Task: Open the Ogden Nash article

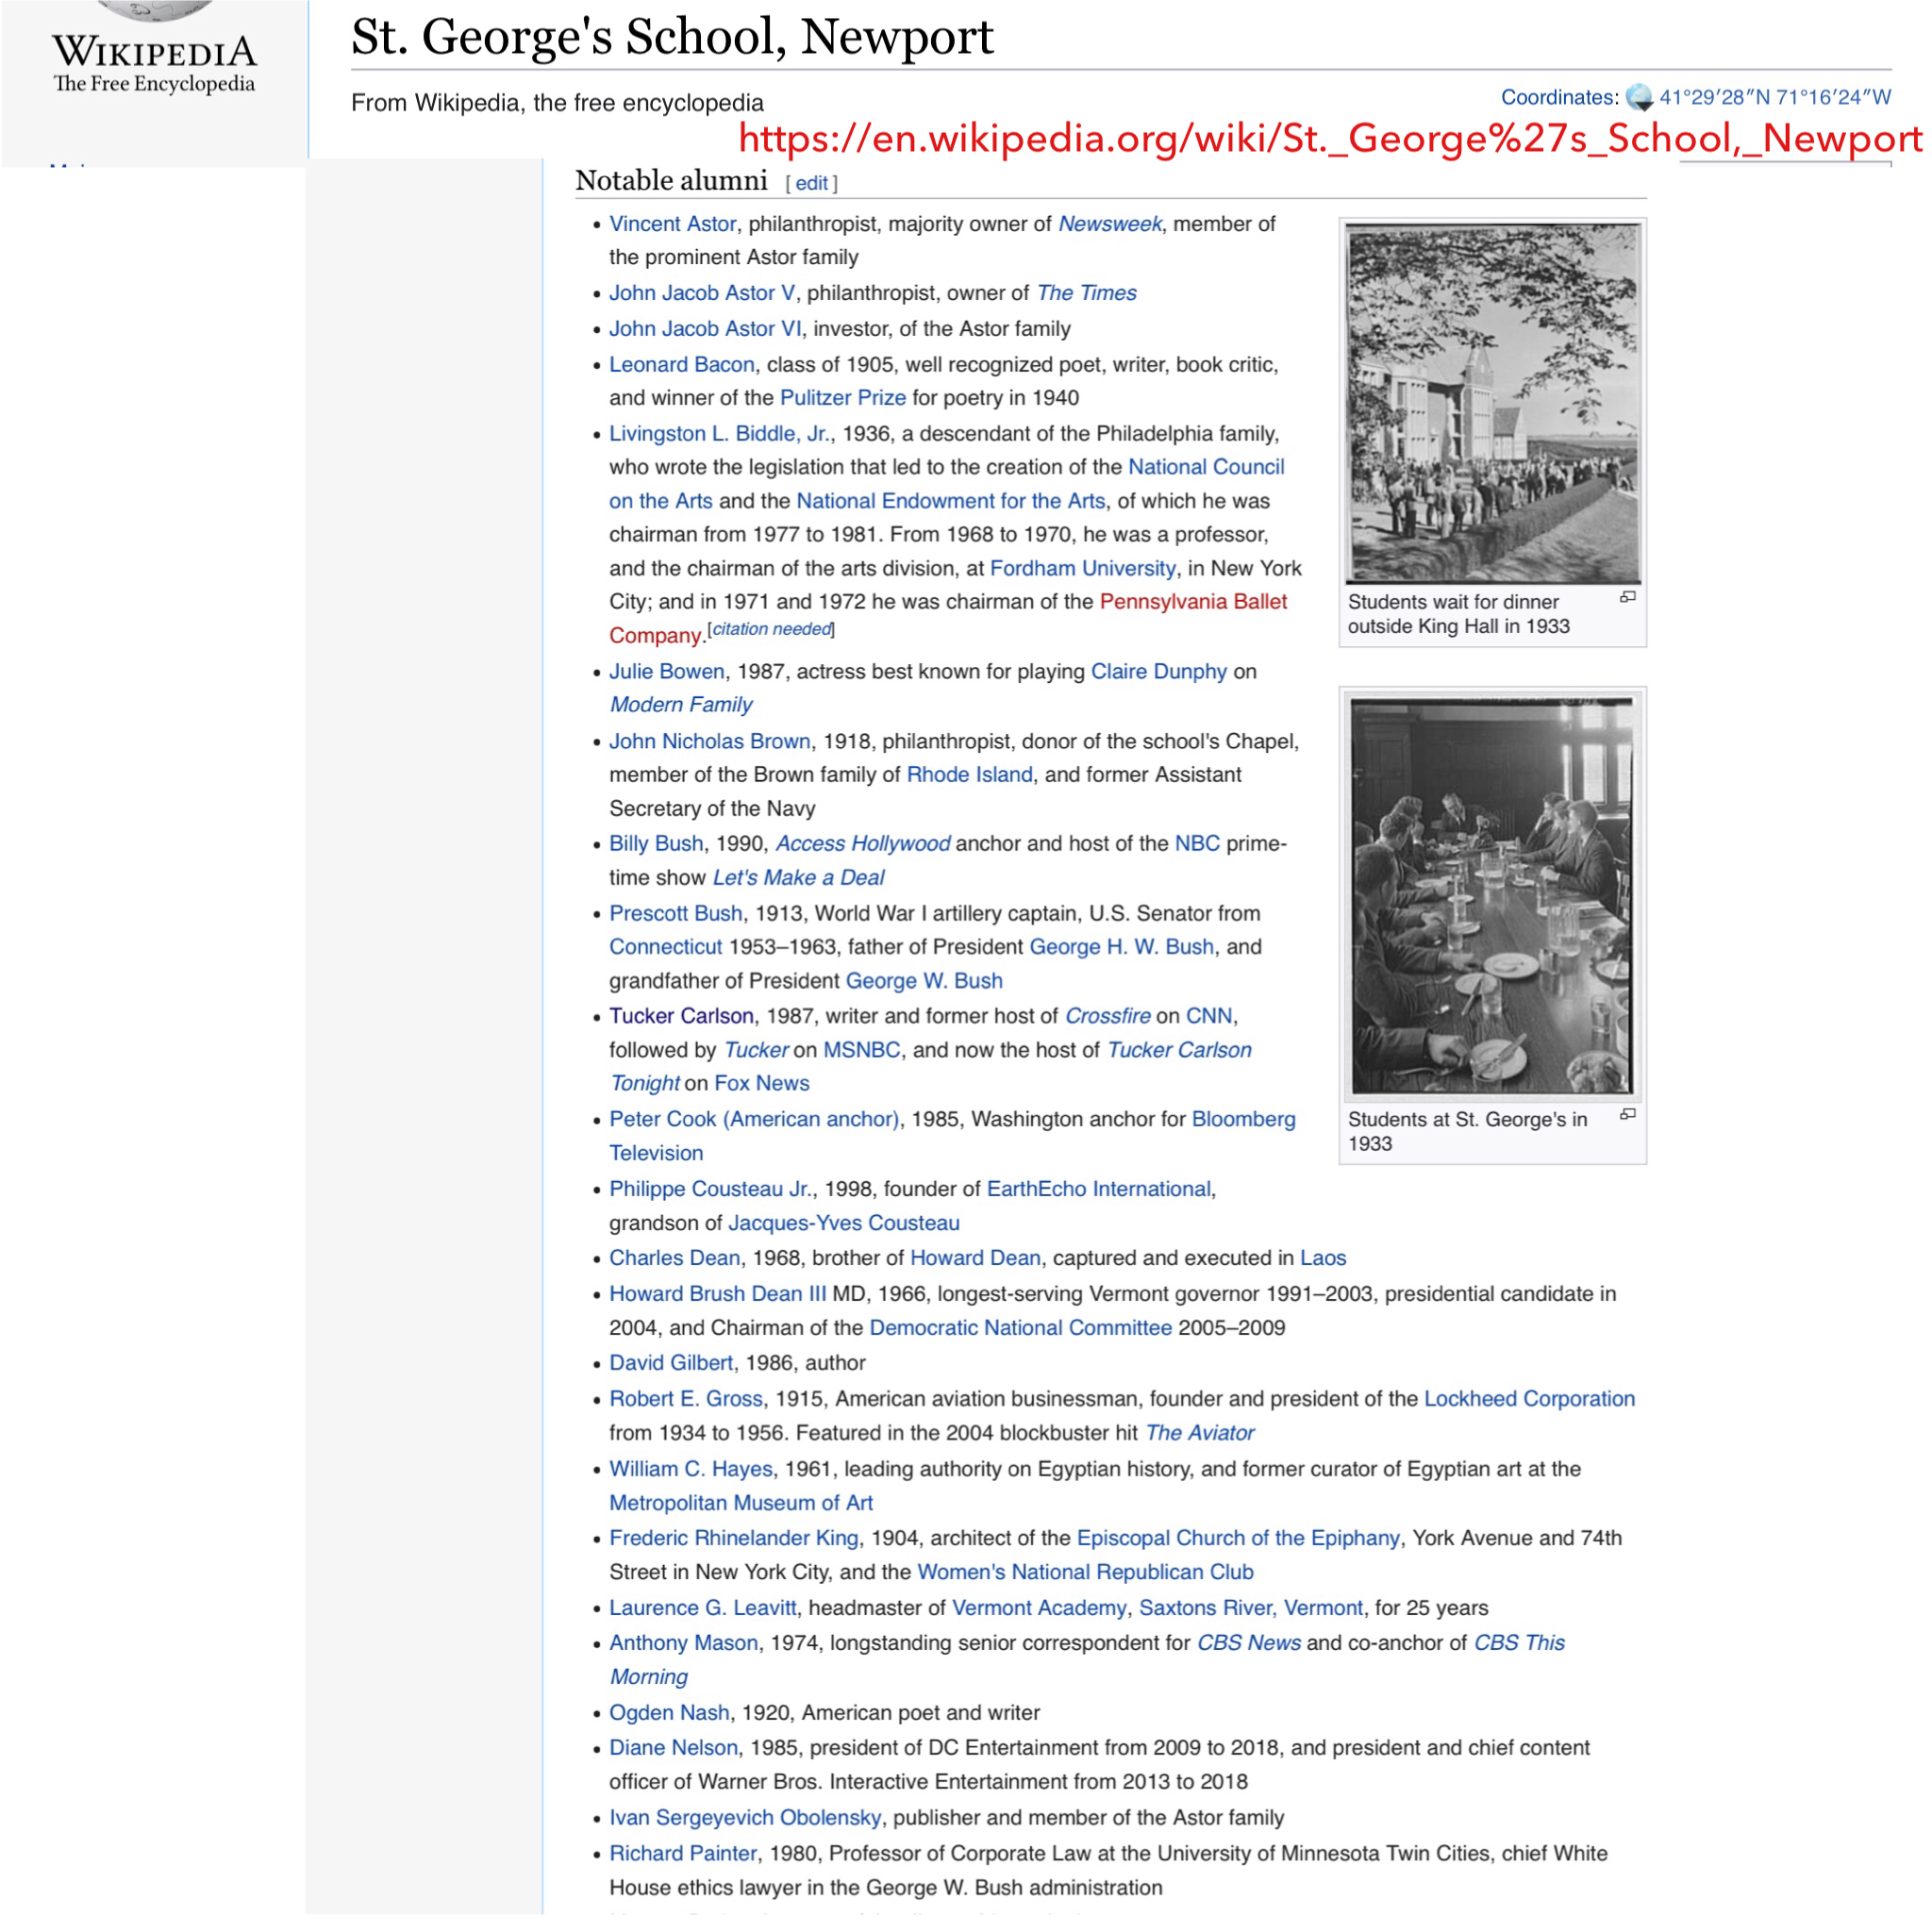Action: coord(669,1713)
